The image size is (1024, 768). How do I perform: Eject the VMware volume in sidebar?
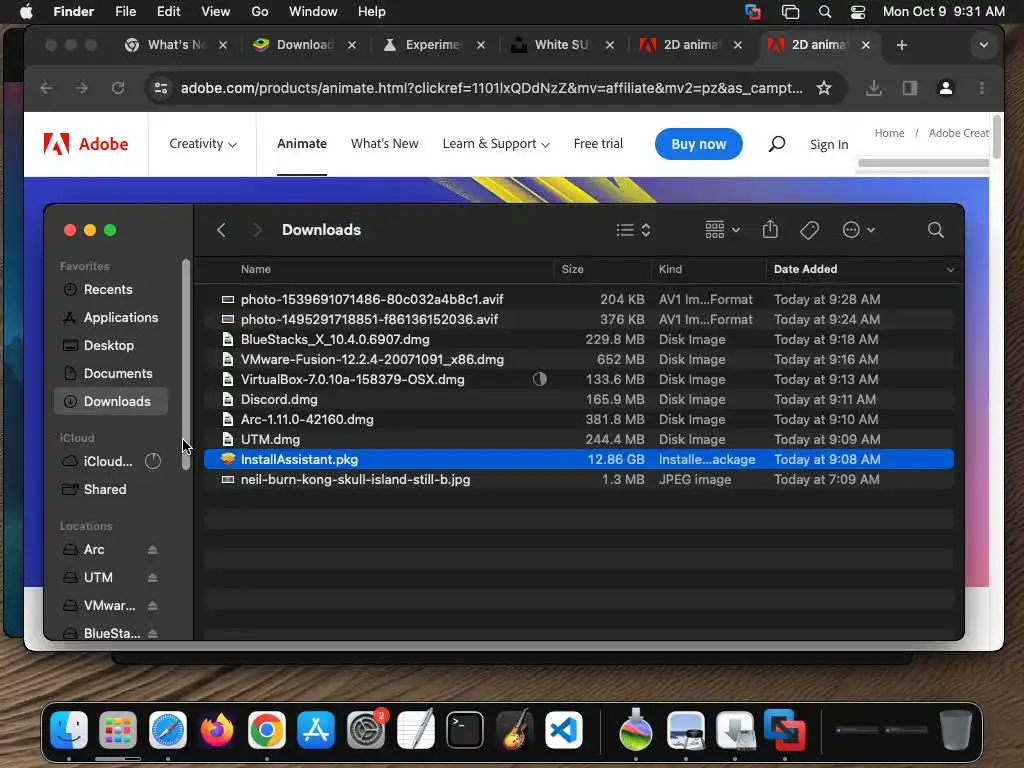[x=152, y=605]
